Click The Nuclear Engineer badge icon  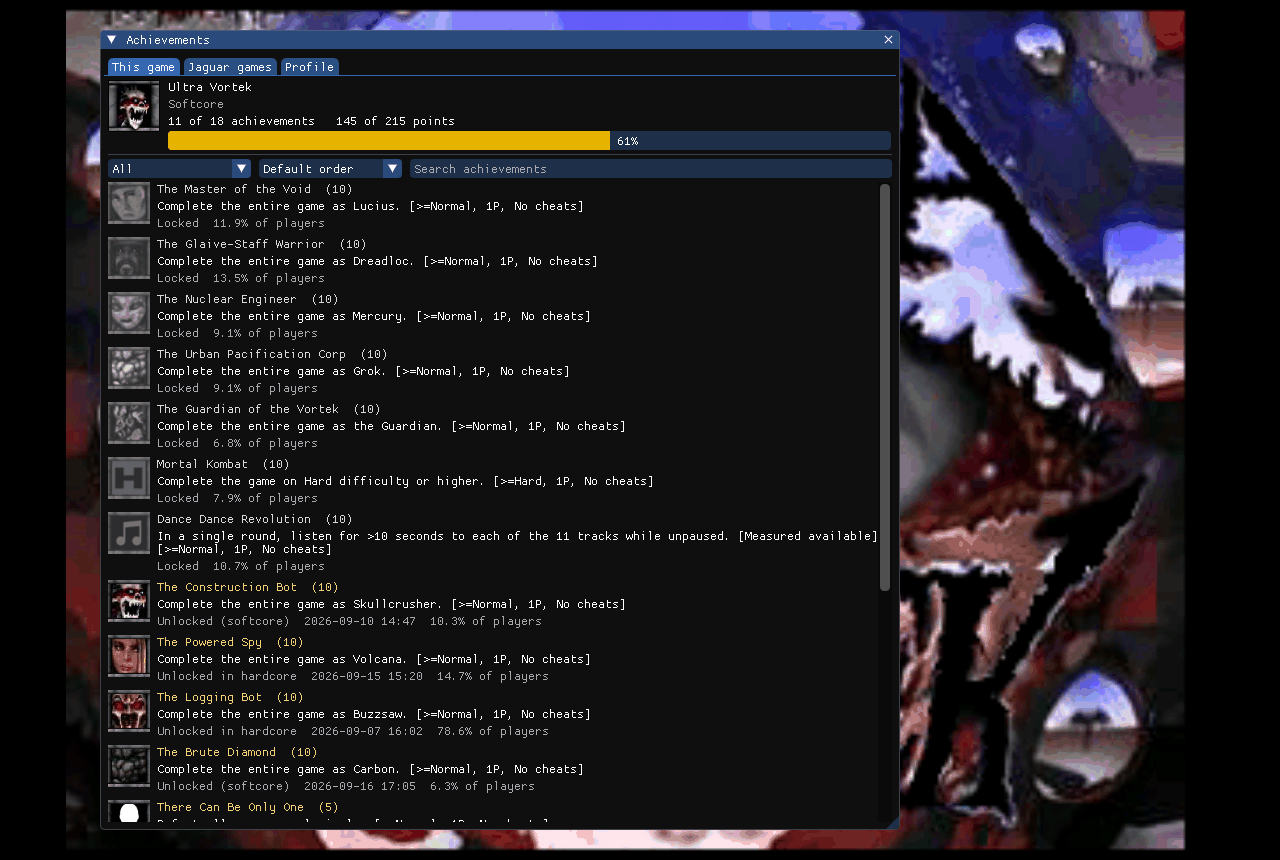pos(129,313)
